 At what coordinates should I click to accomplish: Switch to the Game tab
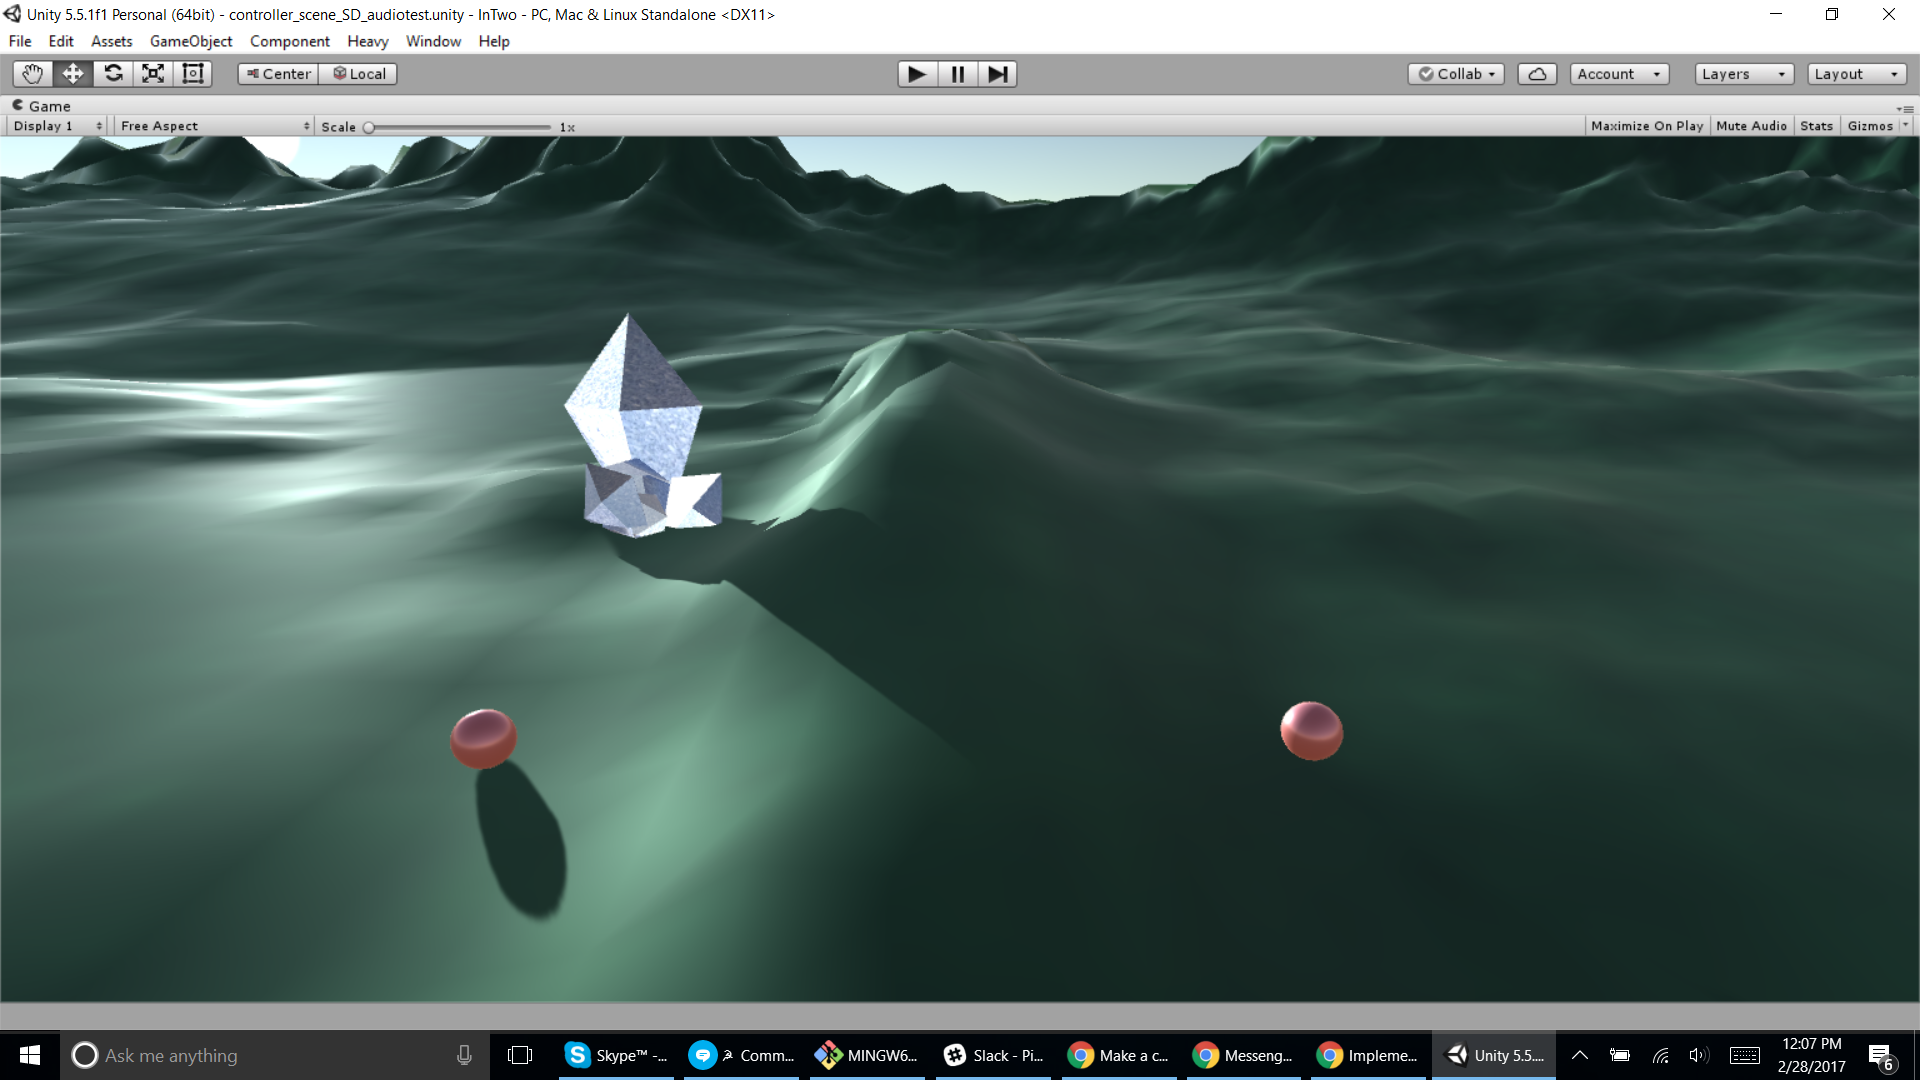point(41,106)
